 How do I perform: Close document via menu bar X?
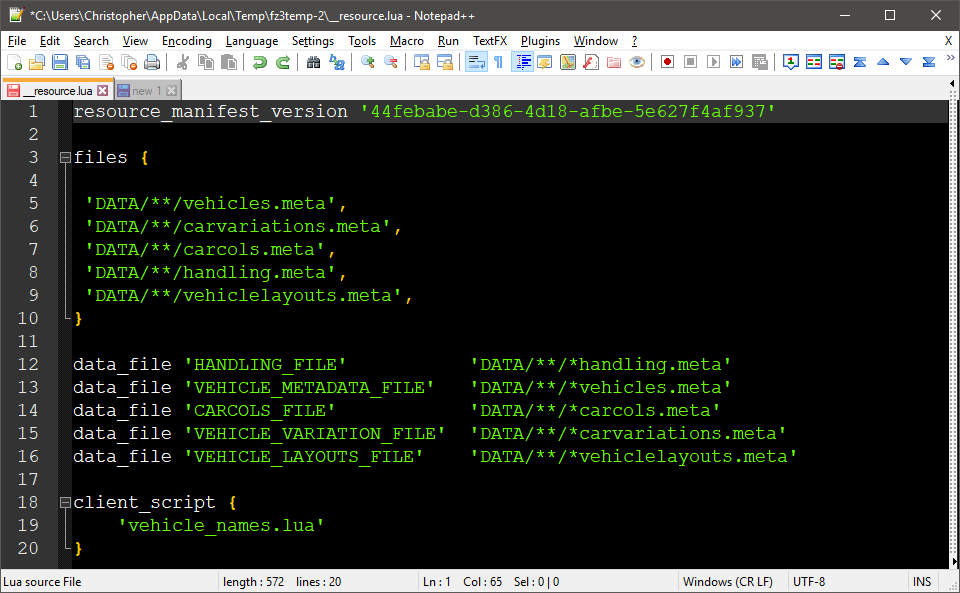point(948,41)
